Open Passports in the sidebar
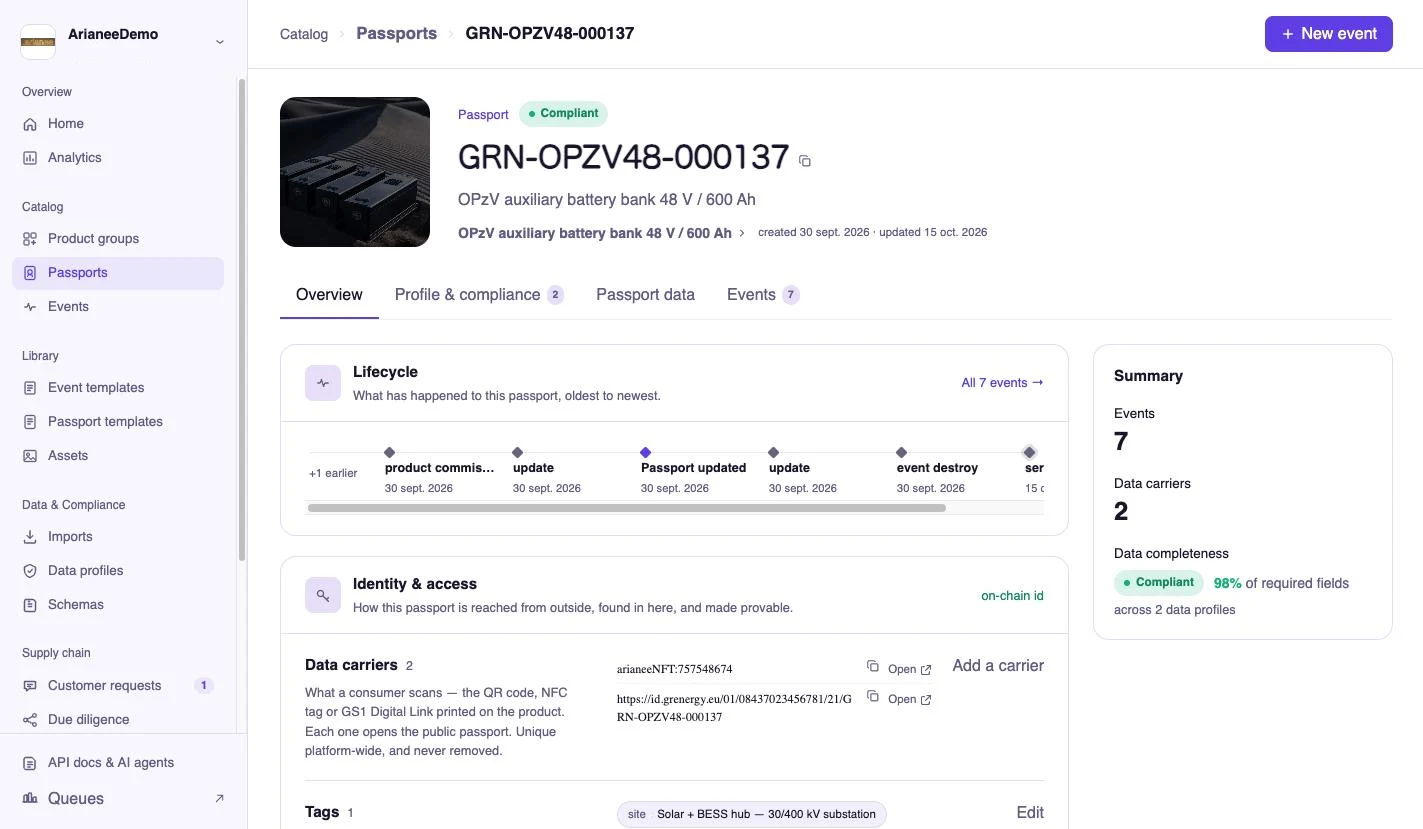 118,273
